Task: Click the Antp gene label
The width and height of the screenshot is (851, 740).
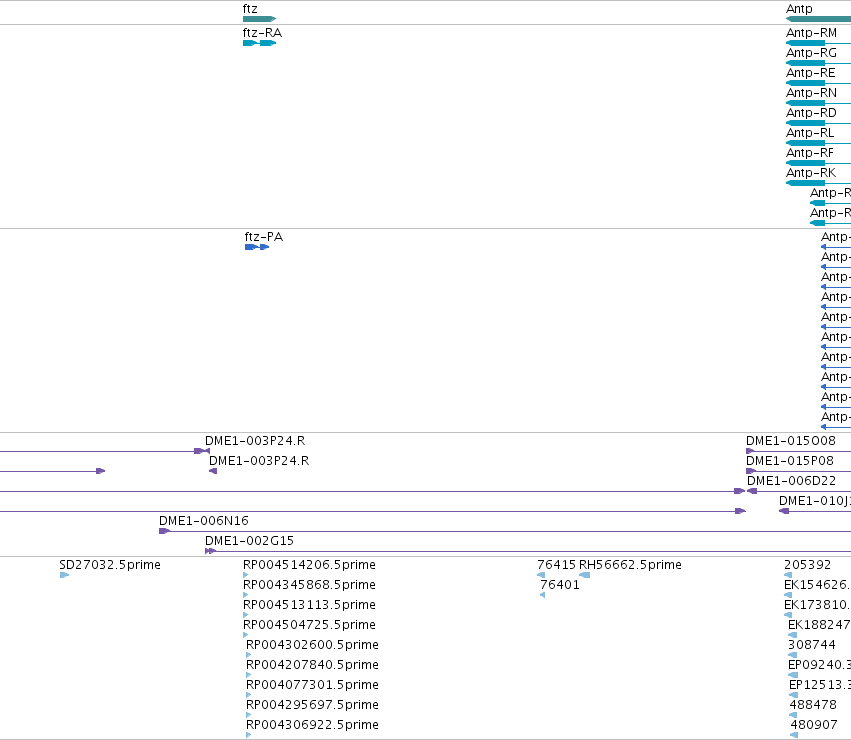Action: click(799, 9)
